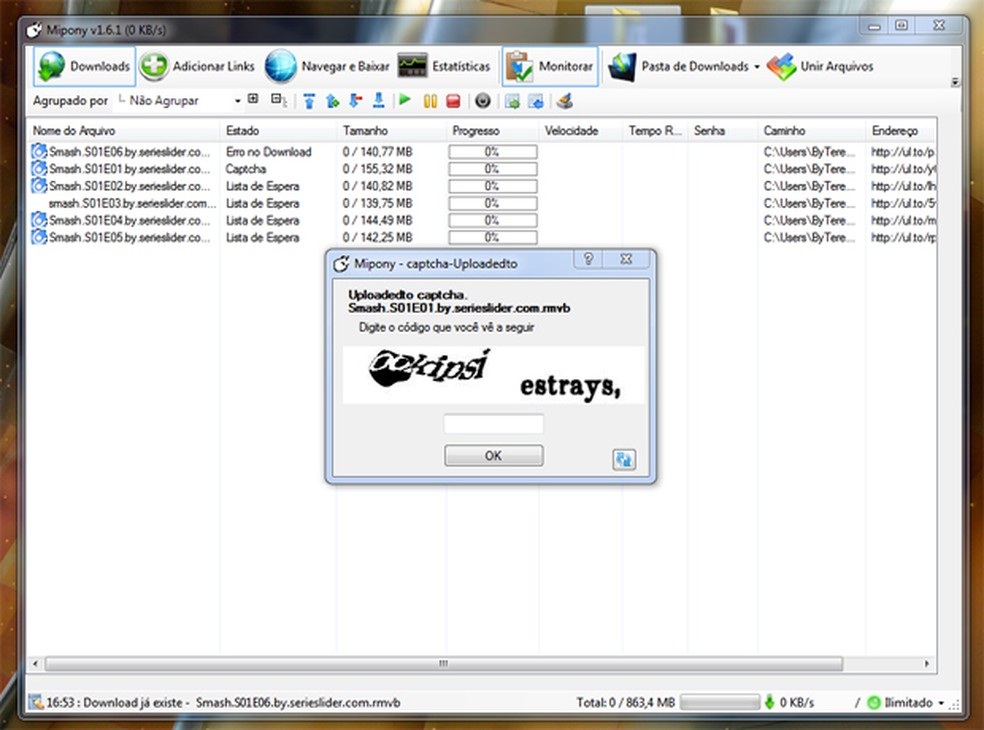Click the horizontal scrollbar thumb
This screenshot has width=984, height=730.
[x=444, y=663]
